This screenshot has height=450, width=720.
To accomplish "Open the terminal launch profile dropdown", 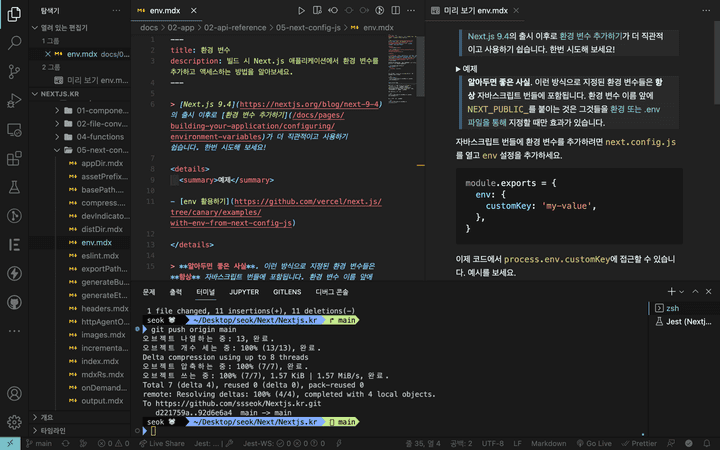I will pos(681,292).
